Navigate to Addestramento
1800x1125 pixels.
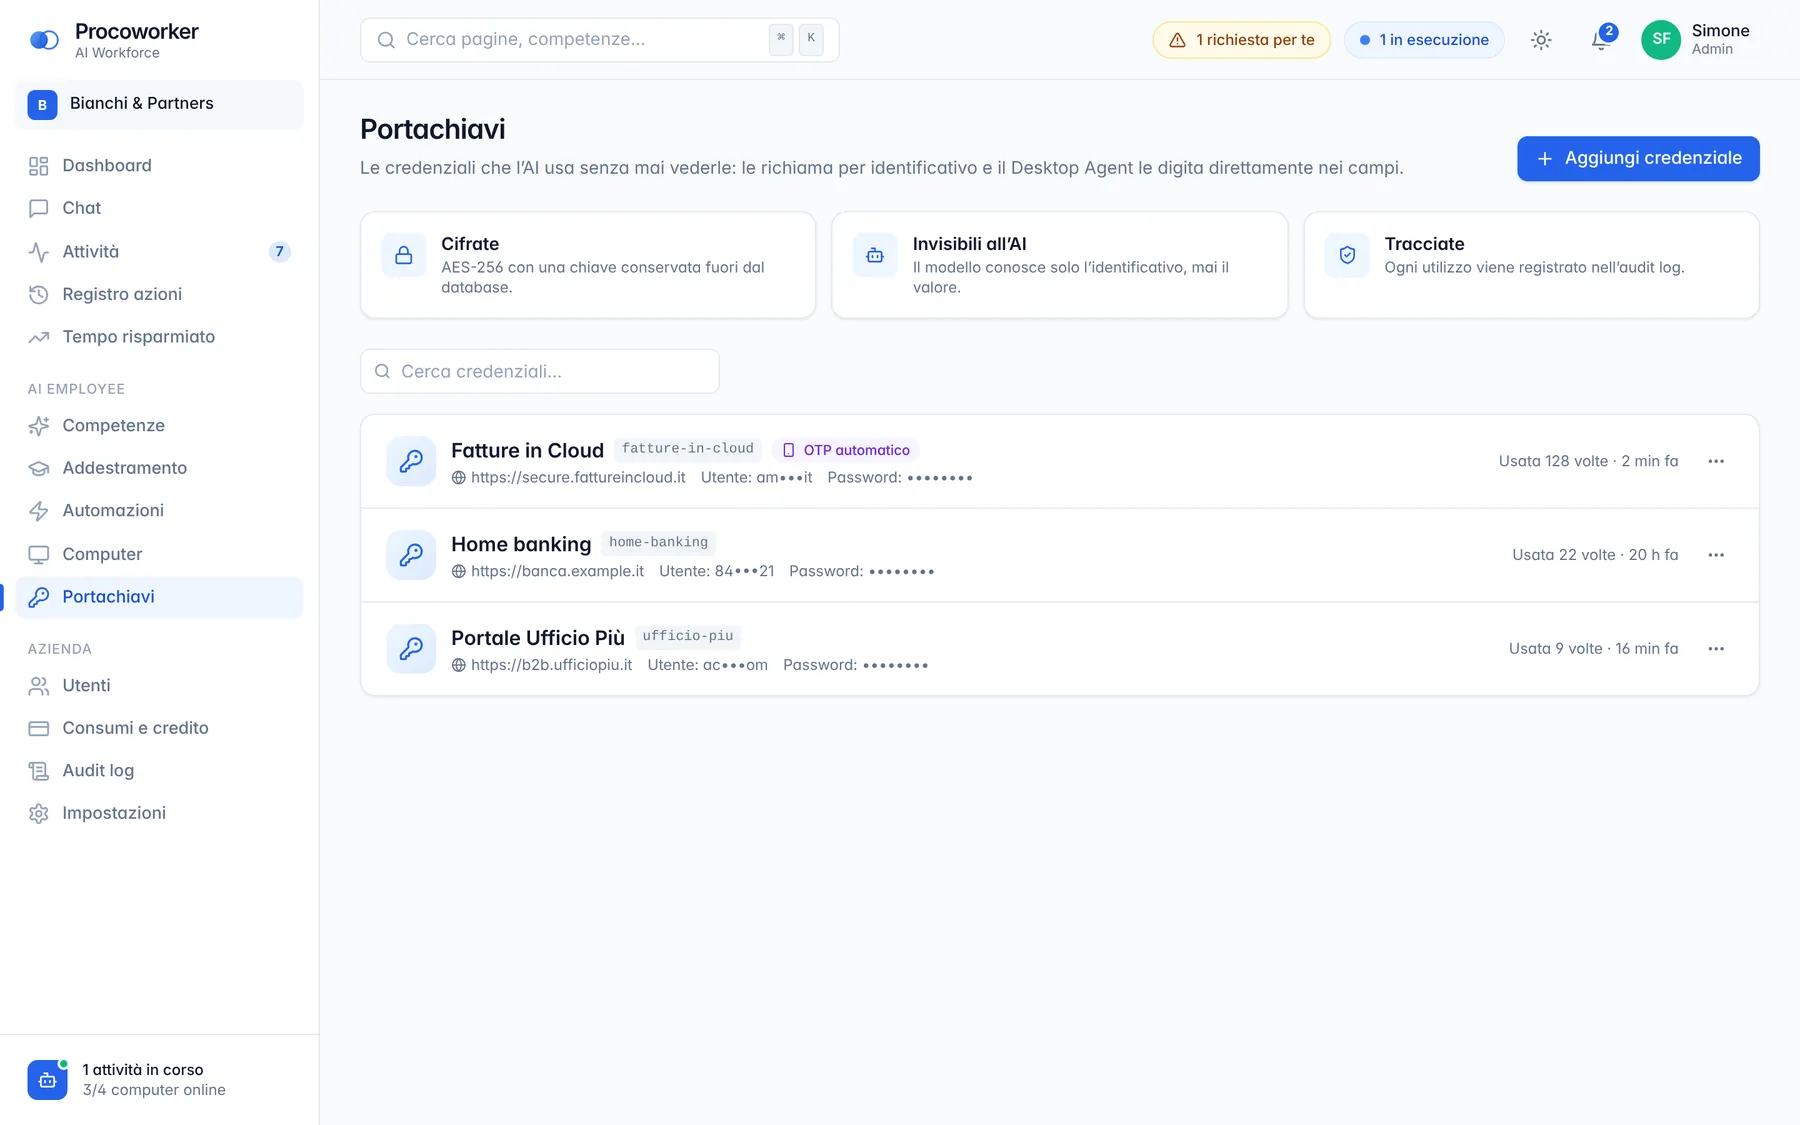coord(160,468)
